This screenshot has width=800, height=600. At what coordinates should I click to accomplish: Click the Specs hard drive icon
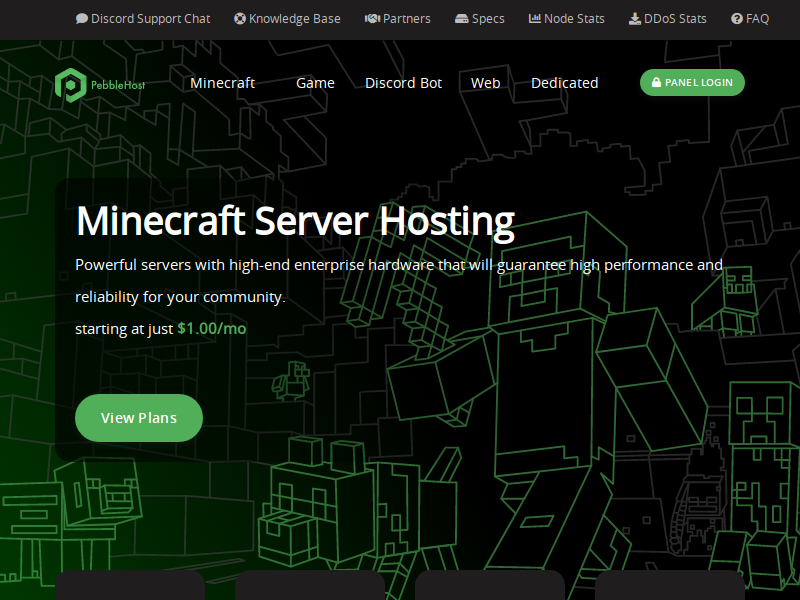(x=462, y=19)
